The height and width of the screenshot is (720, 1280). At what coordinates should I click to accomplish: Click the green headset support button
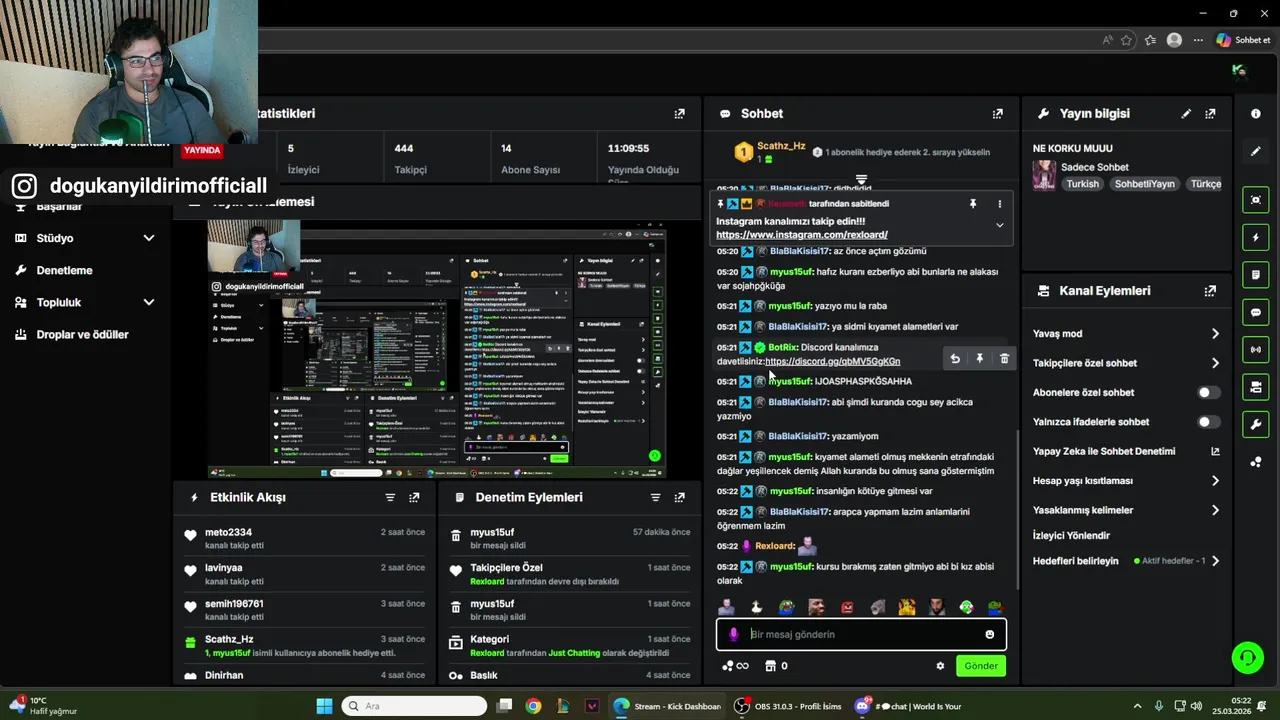click(1247, 658)
